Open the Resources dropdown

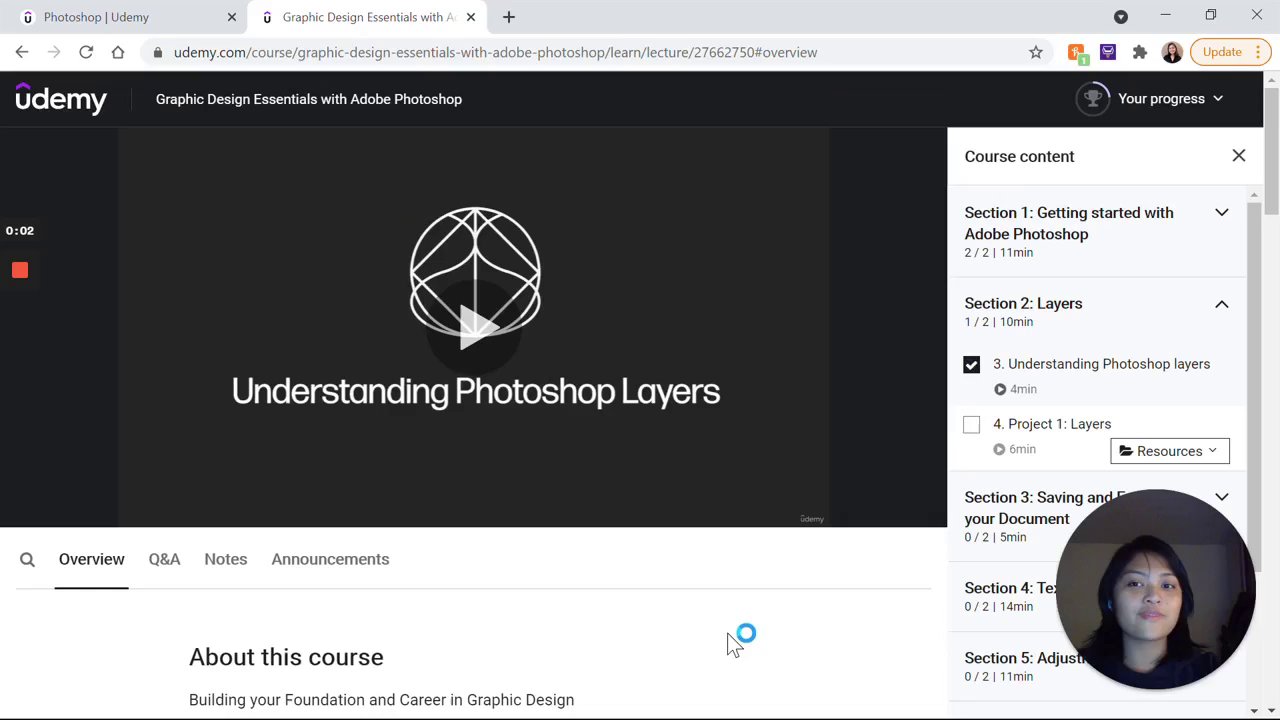click(x=1169, y=451)
